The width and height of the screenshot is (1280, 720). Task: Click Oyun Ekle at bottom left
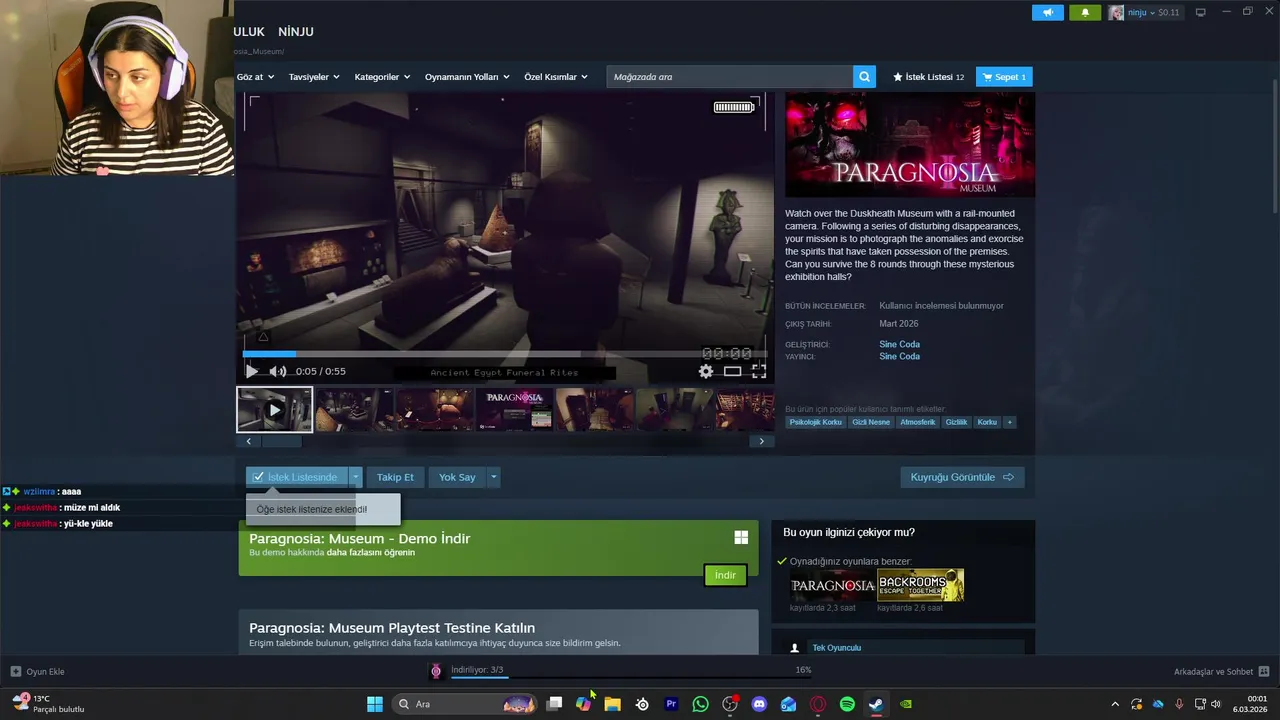[x=38, y=671]
